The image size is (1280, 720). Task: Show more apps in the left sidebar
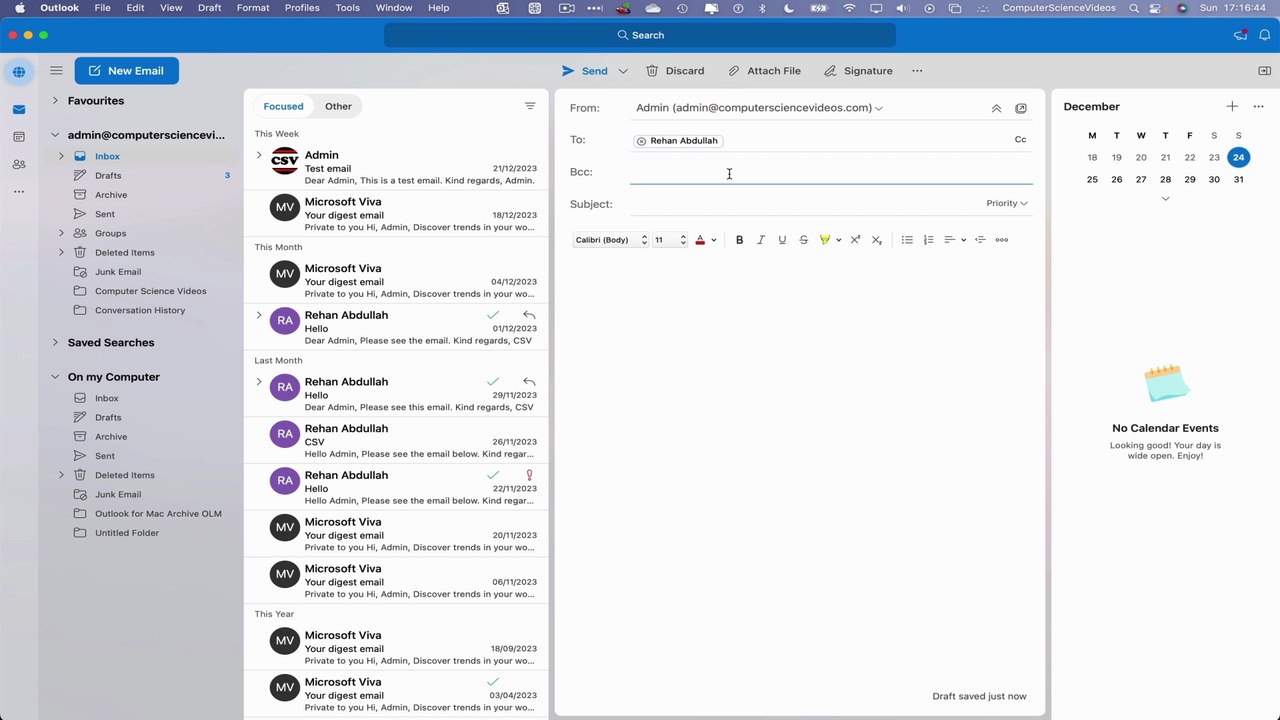(x=19, y=191)
